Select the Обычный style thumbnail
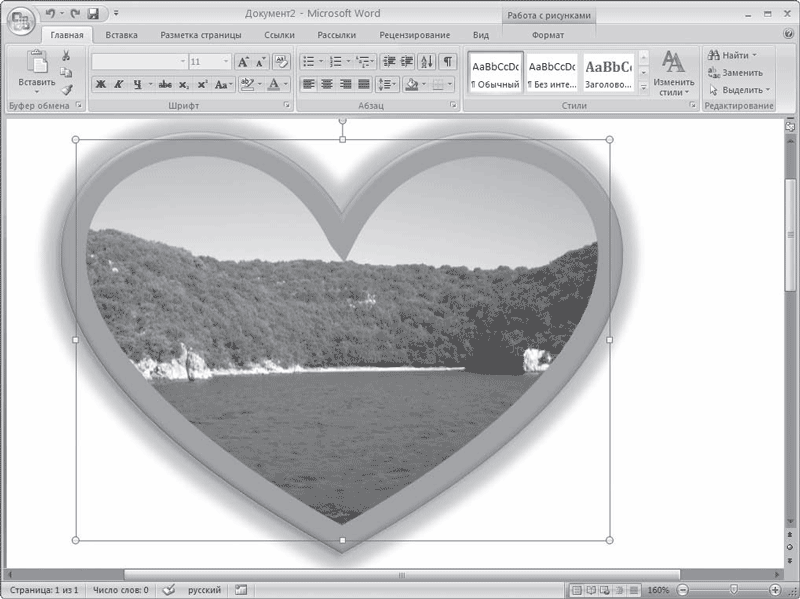This screenshot has height=599, width=800. 495,72
